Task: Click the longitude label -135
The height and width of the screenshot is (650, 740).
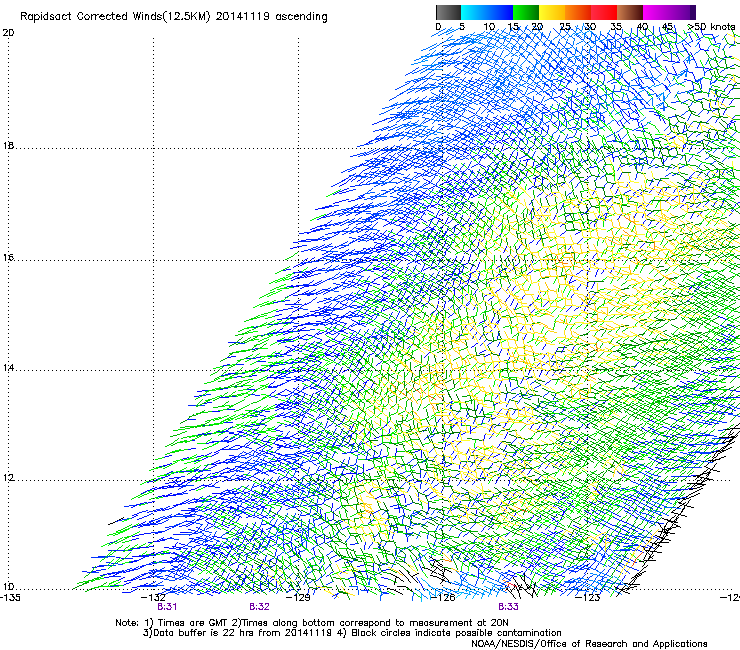Action: [x=10, y=597]
